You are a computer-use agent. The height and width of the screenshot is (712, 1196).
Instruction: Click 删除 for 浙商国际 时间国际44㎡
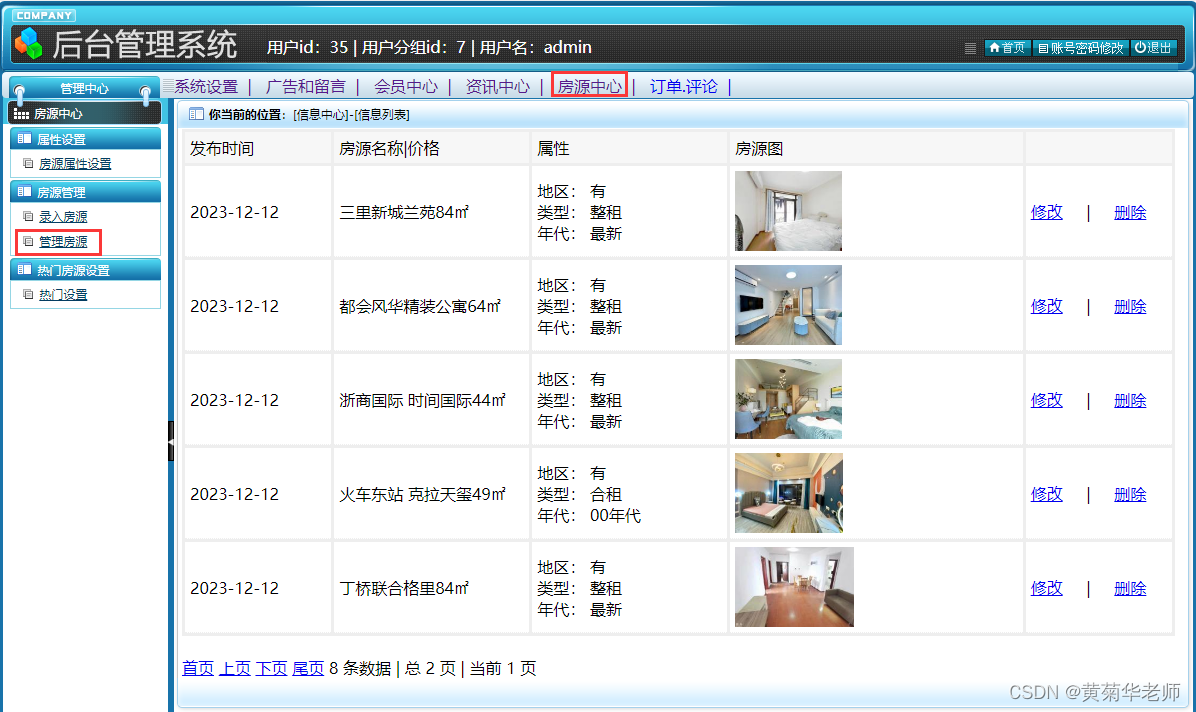click(1130, 400)
